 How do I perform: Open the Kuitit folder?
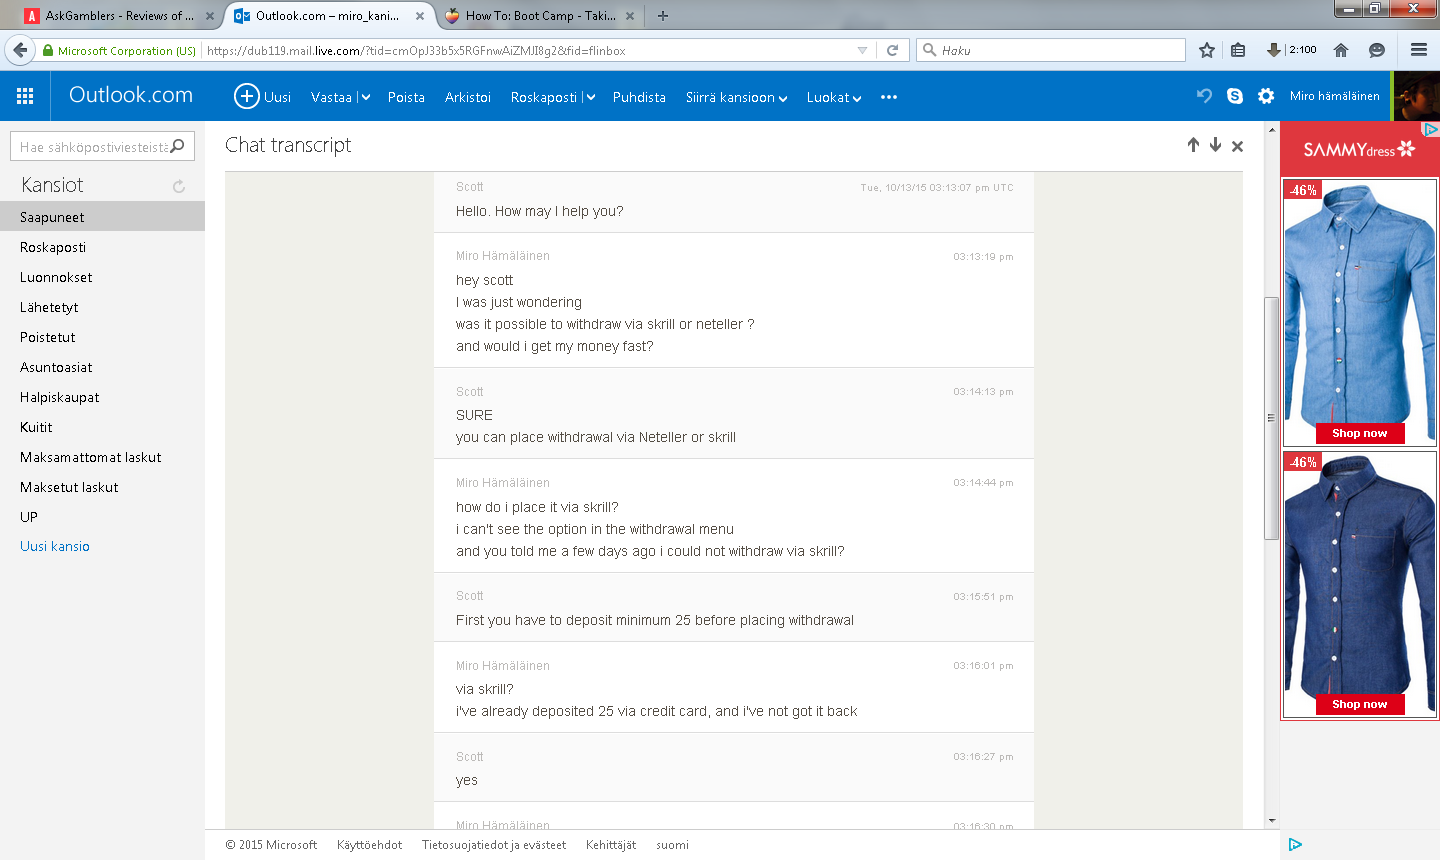102,427
